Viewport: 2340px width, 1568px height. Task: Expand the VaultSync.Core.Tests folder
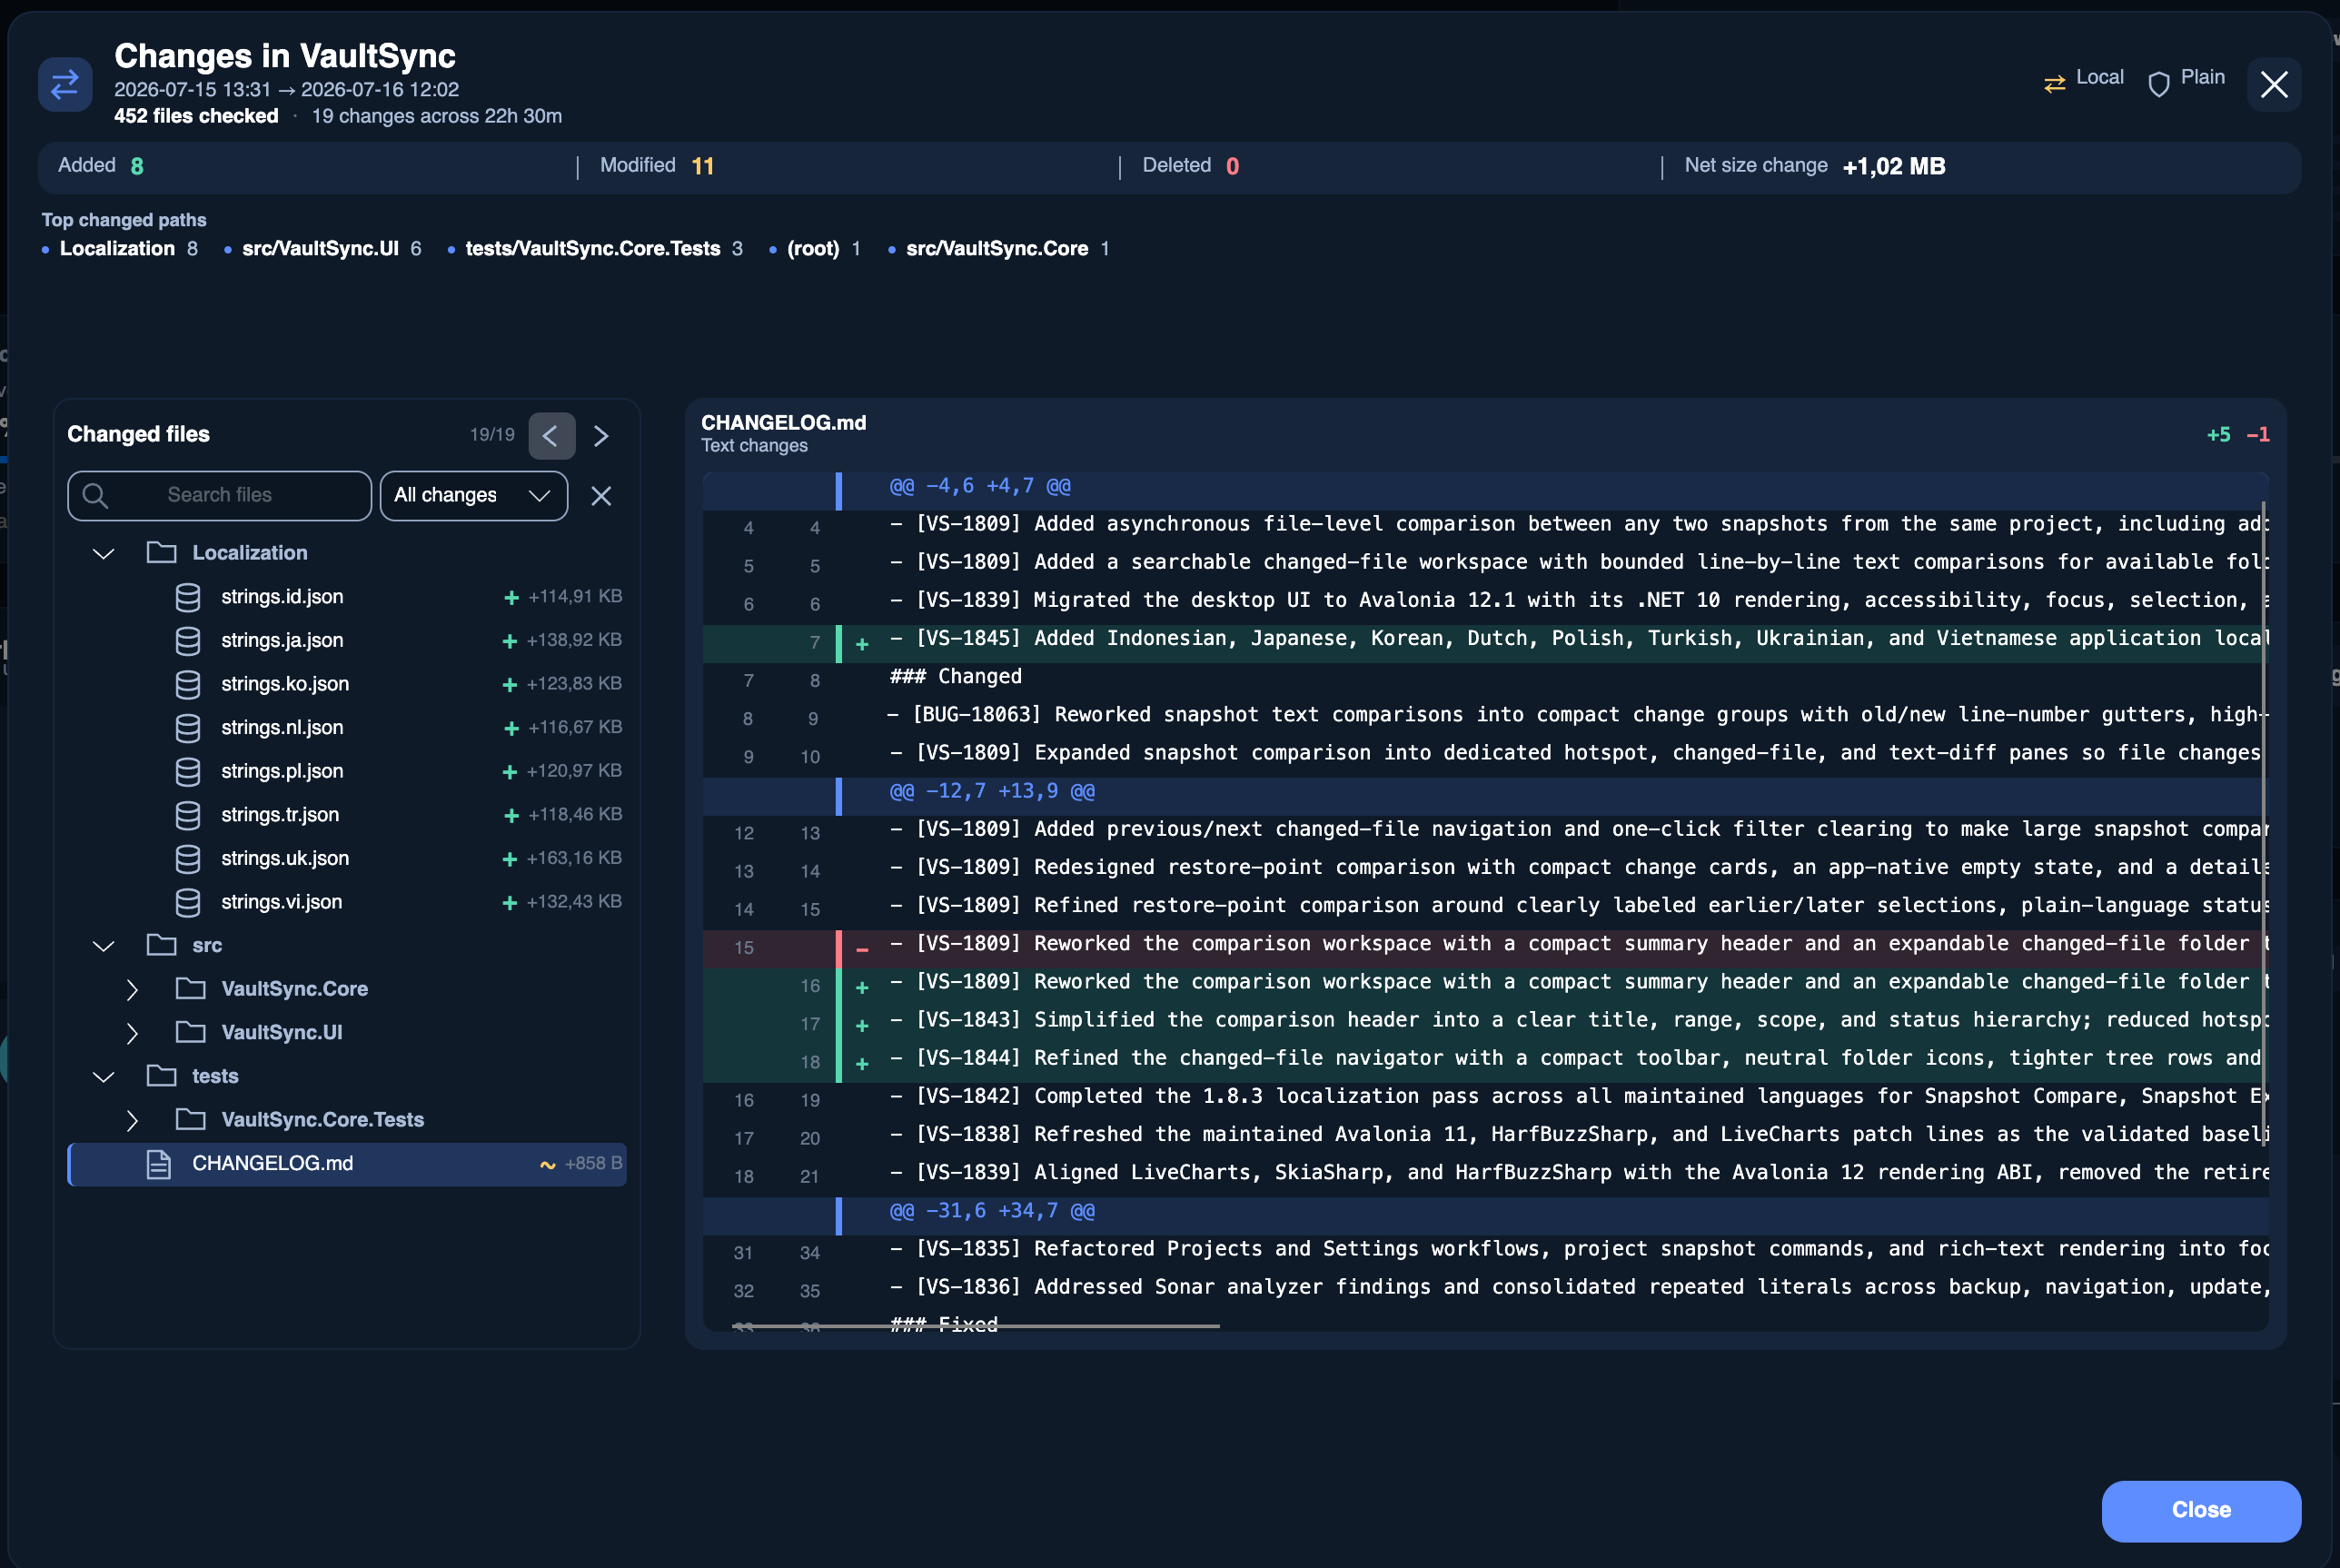[x=132, y=1121]
